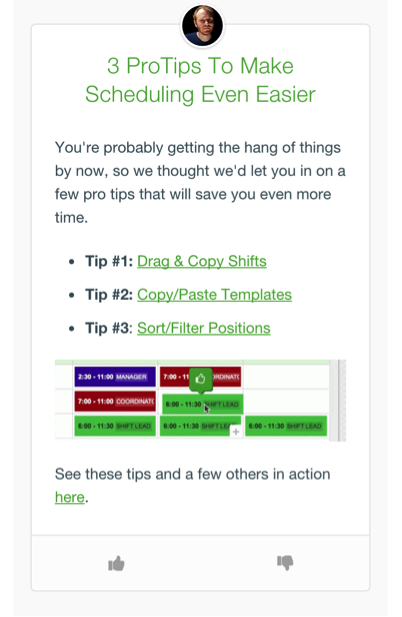Click the 'Tip #1:' bold label

click(x=109, y=261)
